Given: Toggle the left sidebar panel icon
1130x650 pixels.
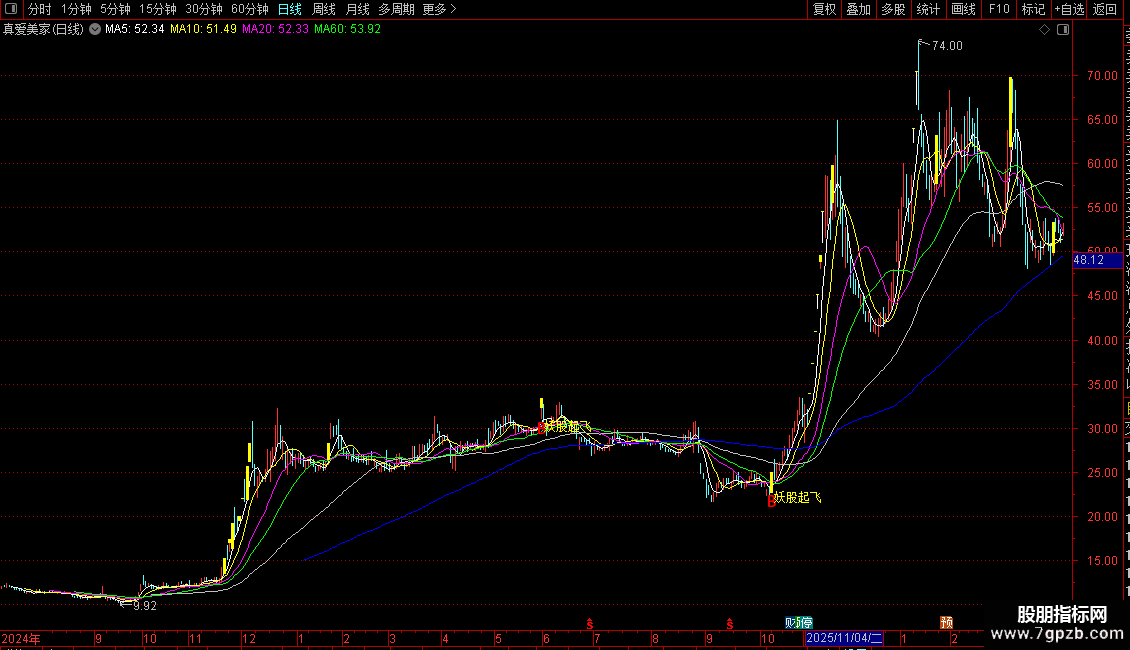Looking at the screenshot, I should (11, 9).
